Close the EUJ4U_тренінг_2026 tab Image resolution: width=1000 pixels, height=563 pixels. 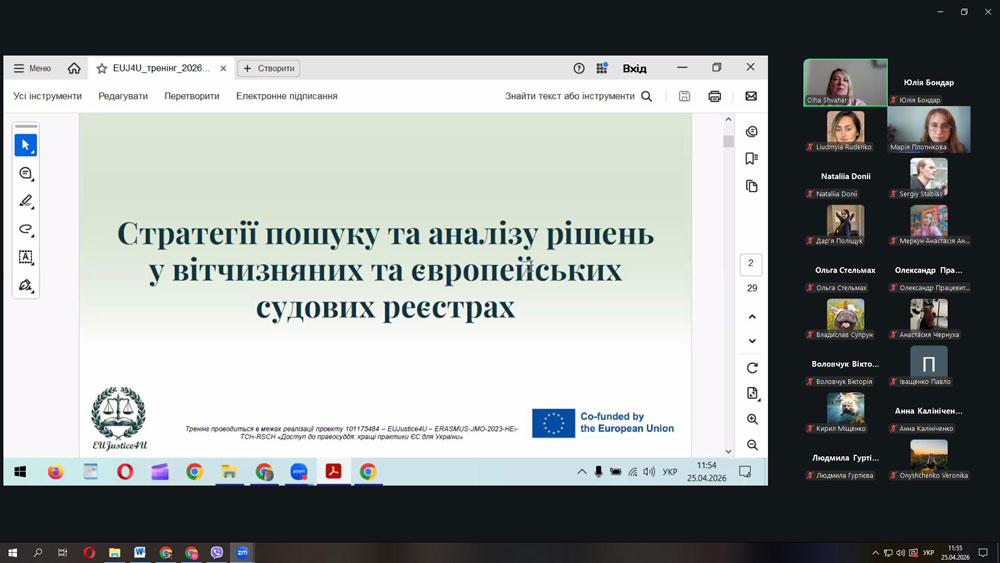(223, 68)
